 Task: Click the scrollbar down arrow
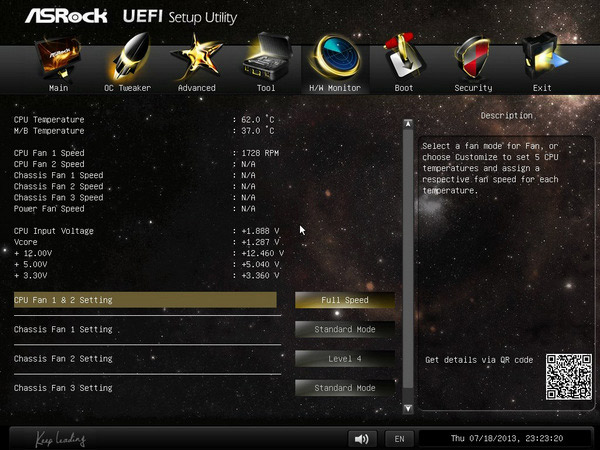click(x=407, y=408)
